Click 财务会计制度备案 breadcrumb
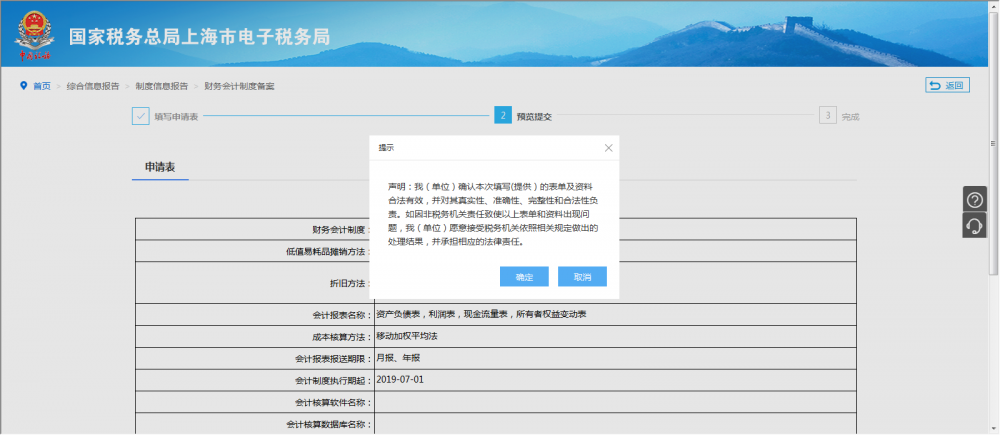Image resolution: width=1000 pixels, height=435 pixels. point(239,86)
